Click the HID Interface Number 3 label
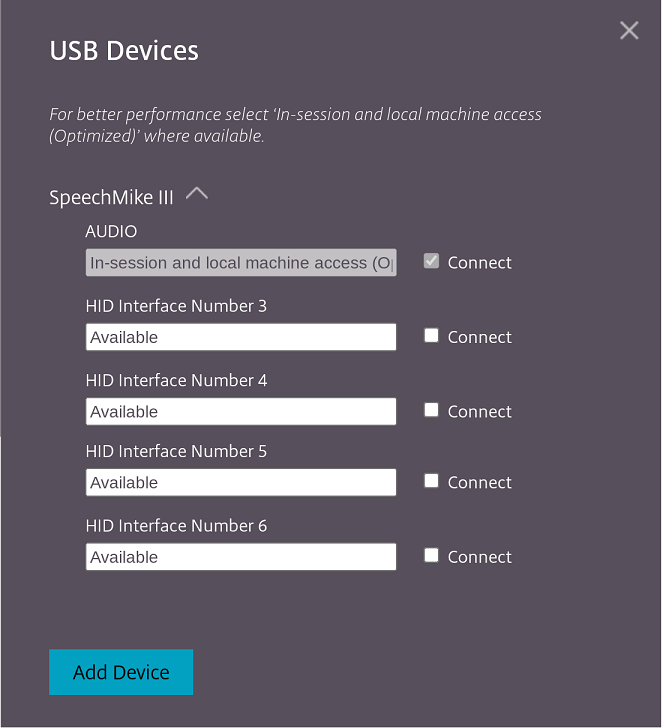 pos(176,306)
